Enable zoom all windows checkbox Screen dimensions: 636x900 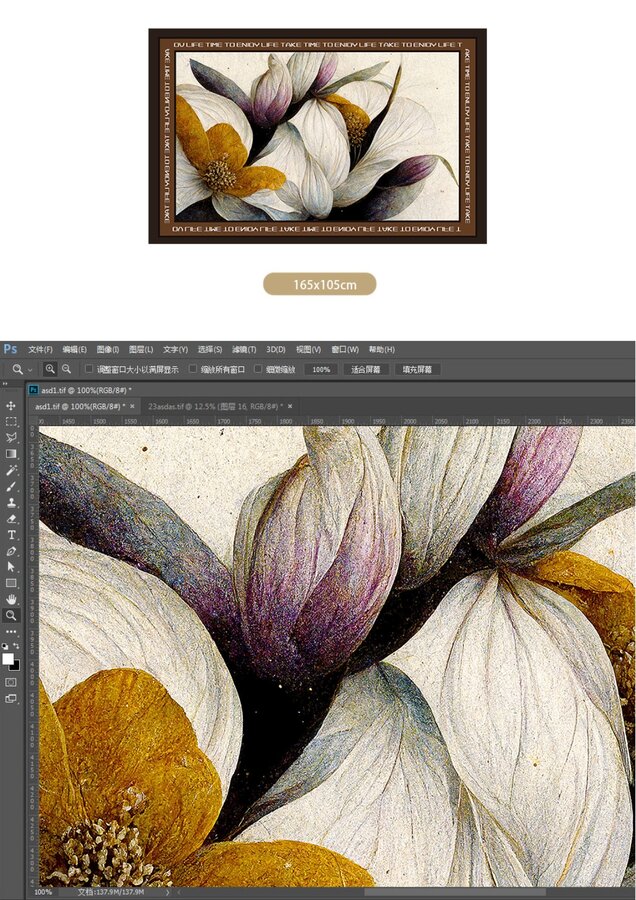click(193, 369)
